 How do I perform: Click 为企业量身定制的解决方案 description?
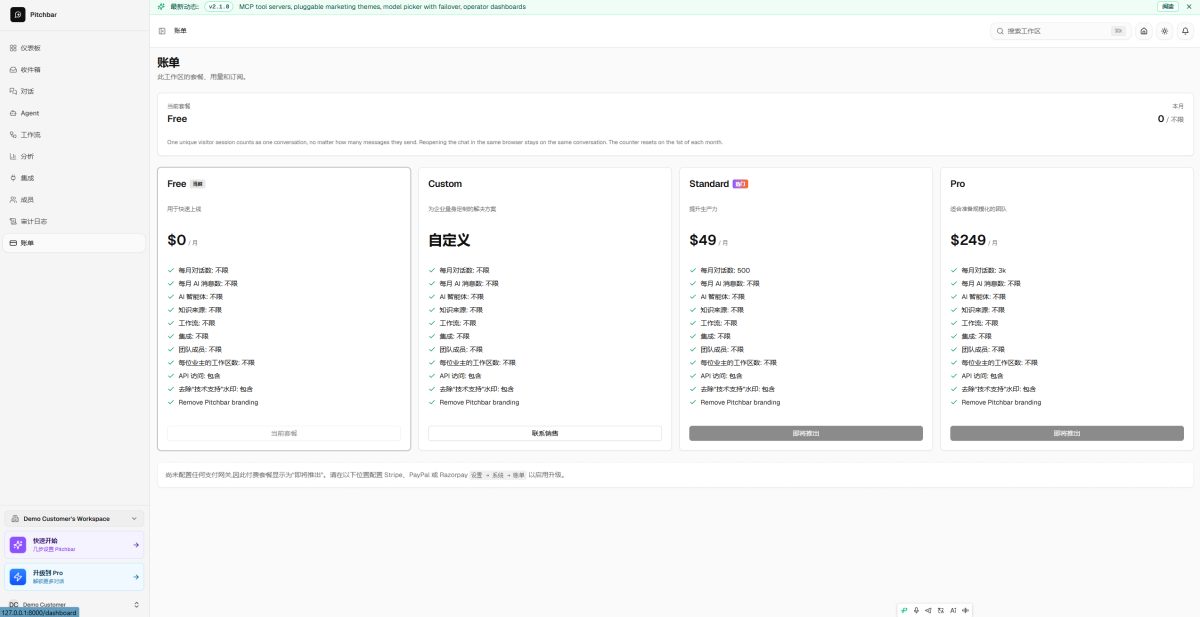coord(462,209)
